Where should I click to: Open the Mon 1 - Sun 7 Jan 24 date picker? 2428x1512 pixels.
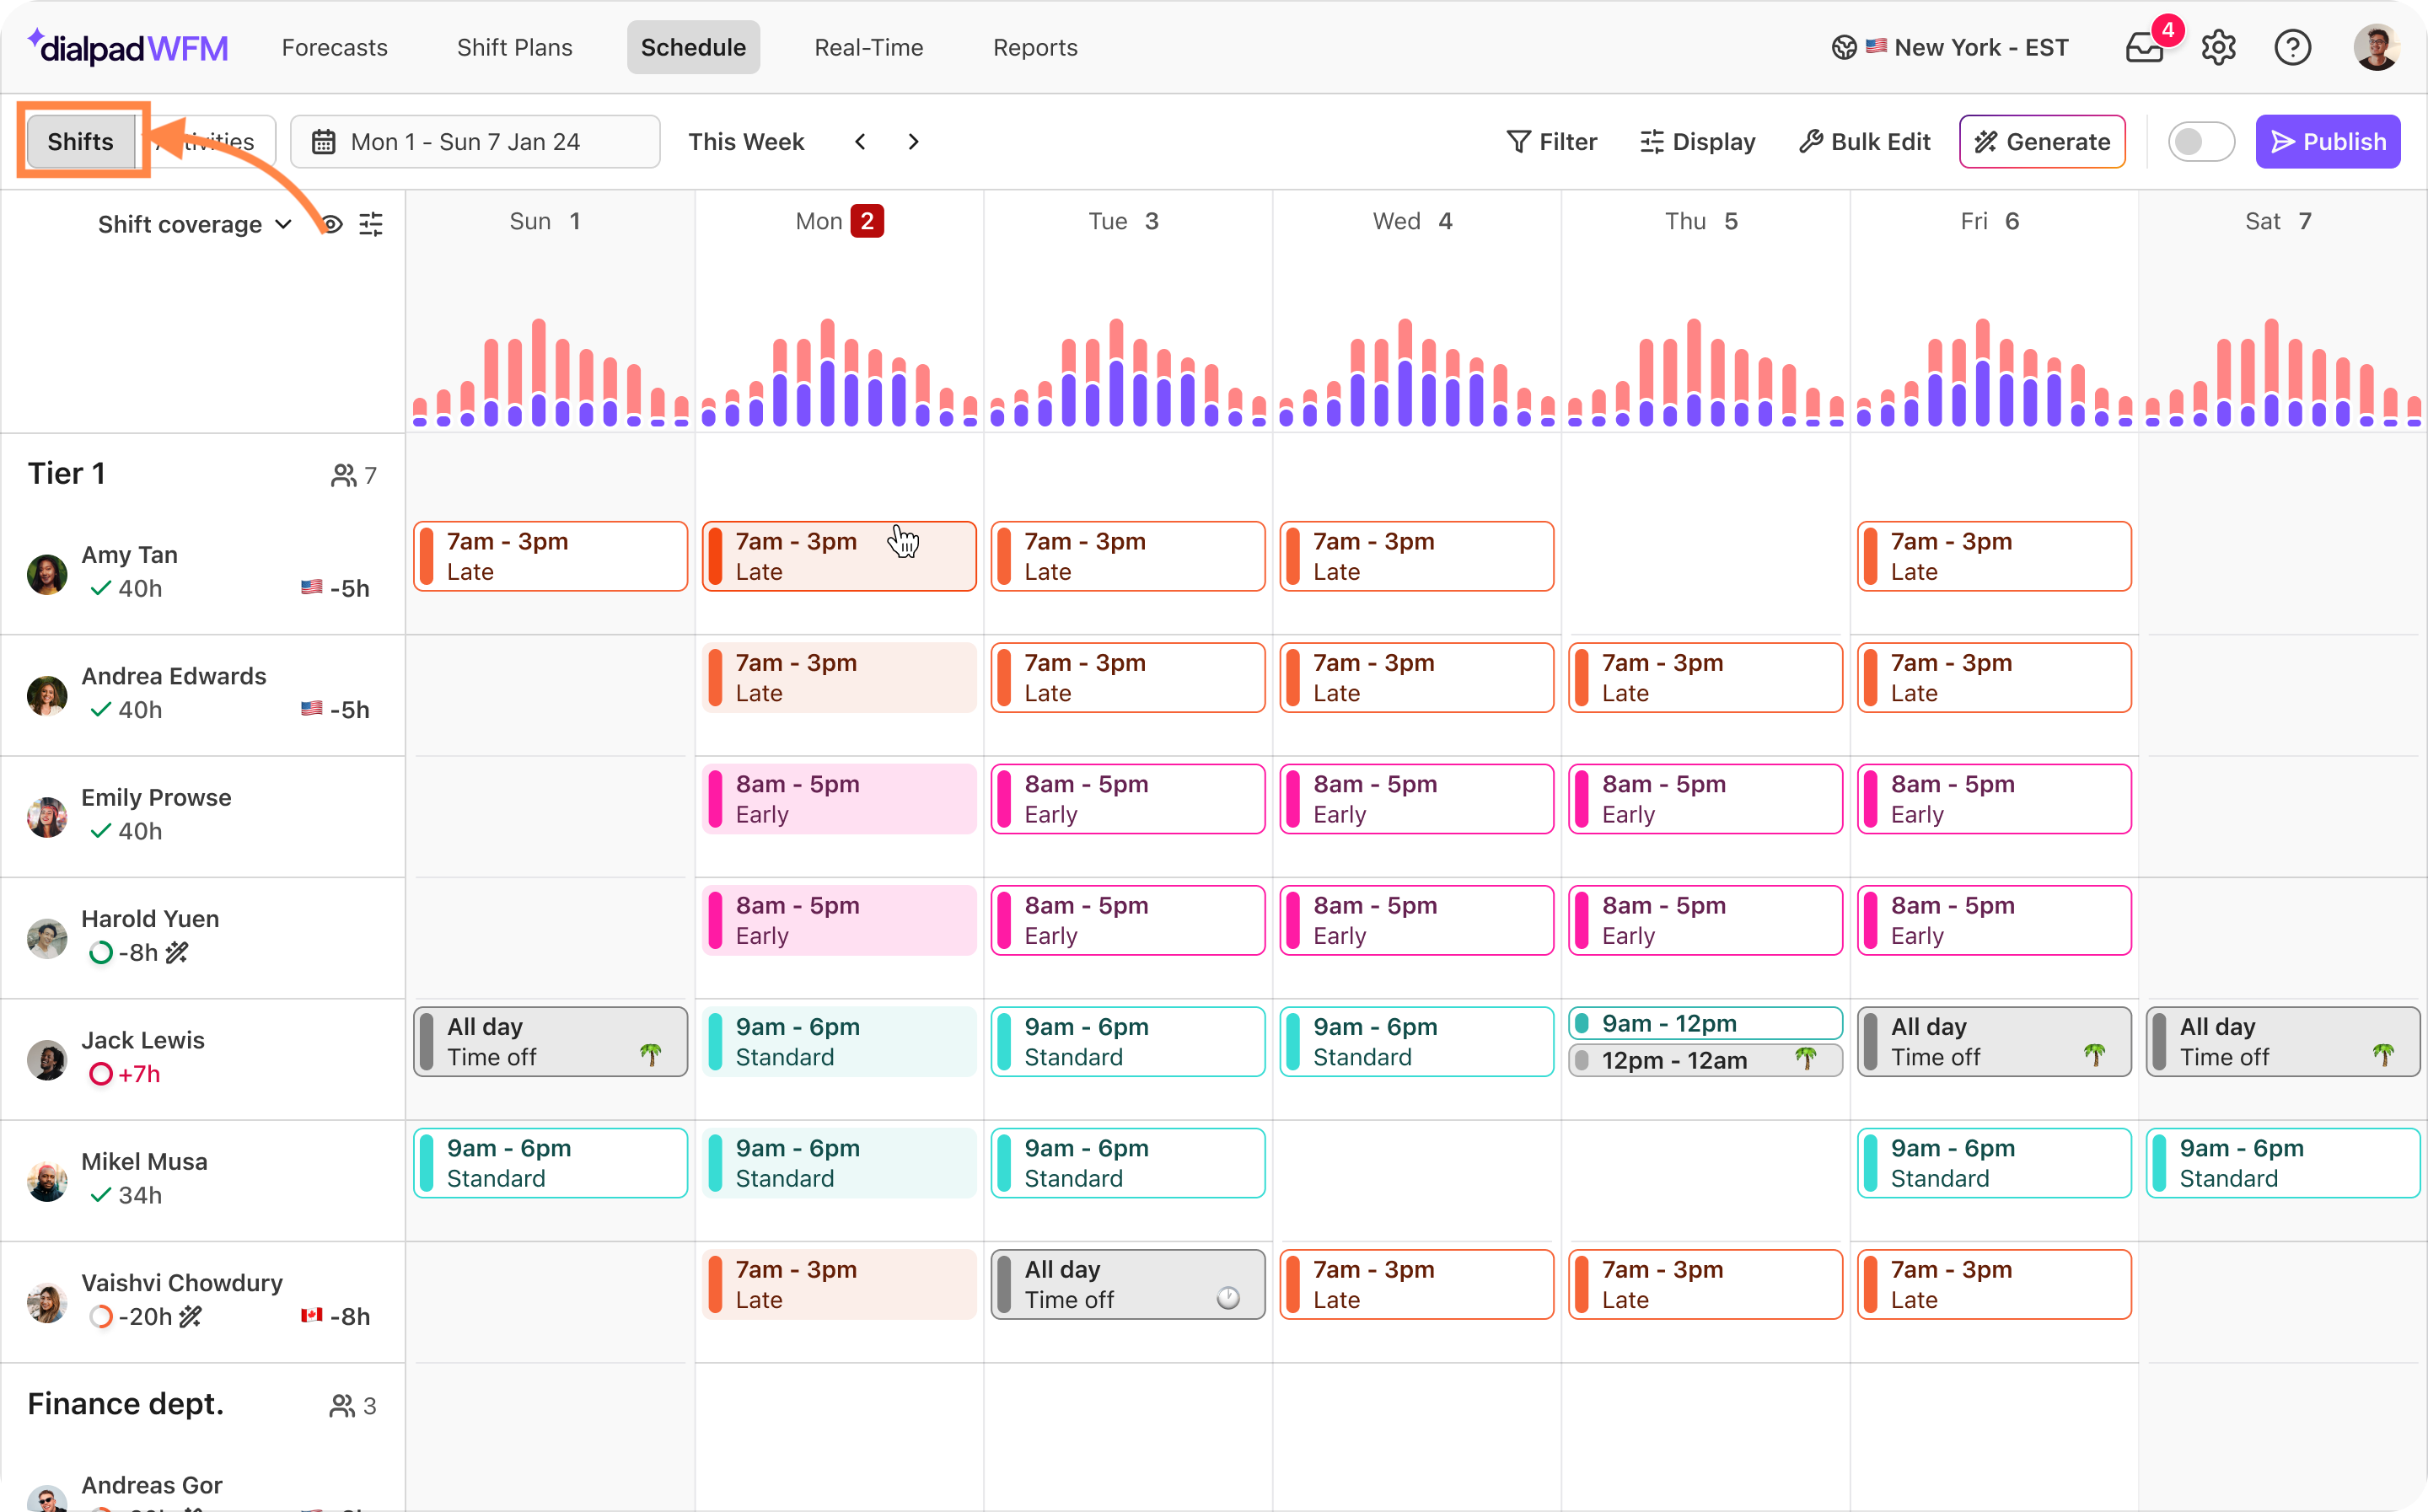click(475, 142)
